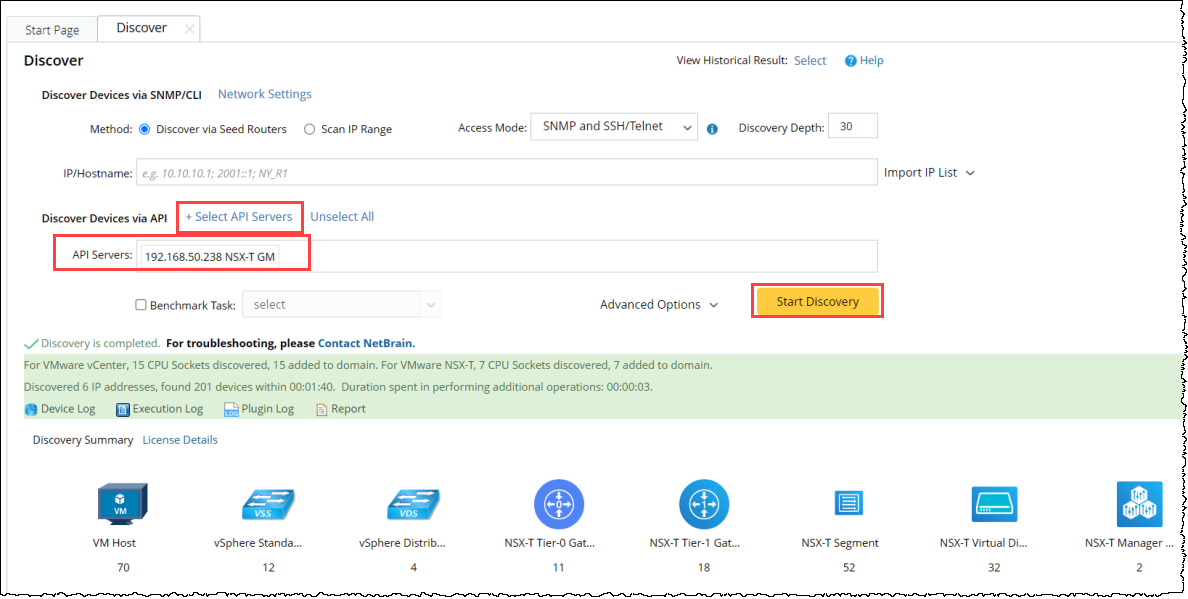Click the IP/Hostname input field
This screenshot has height=599, width=1188.
point(506,173)
